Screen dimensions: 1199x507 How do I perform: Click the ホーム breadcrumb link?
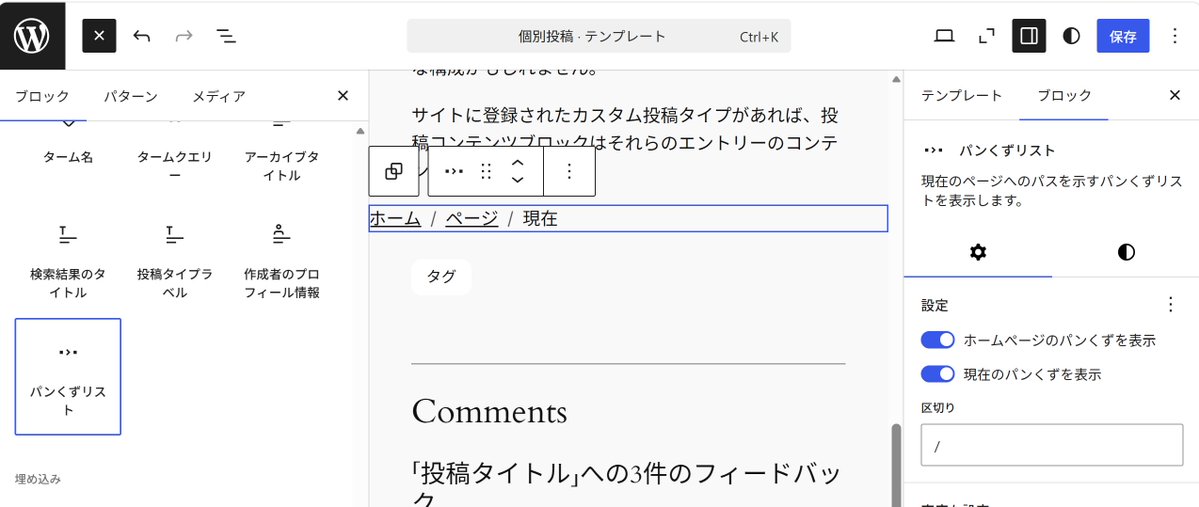click(395, 219)
